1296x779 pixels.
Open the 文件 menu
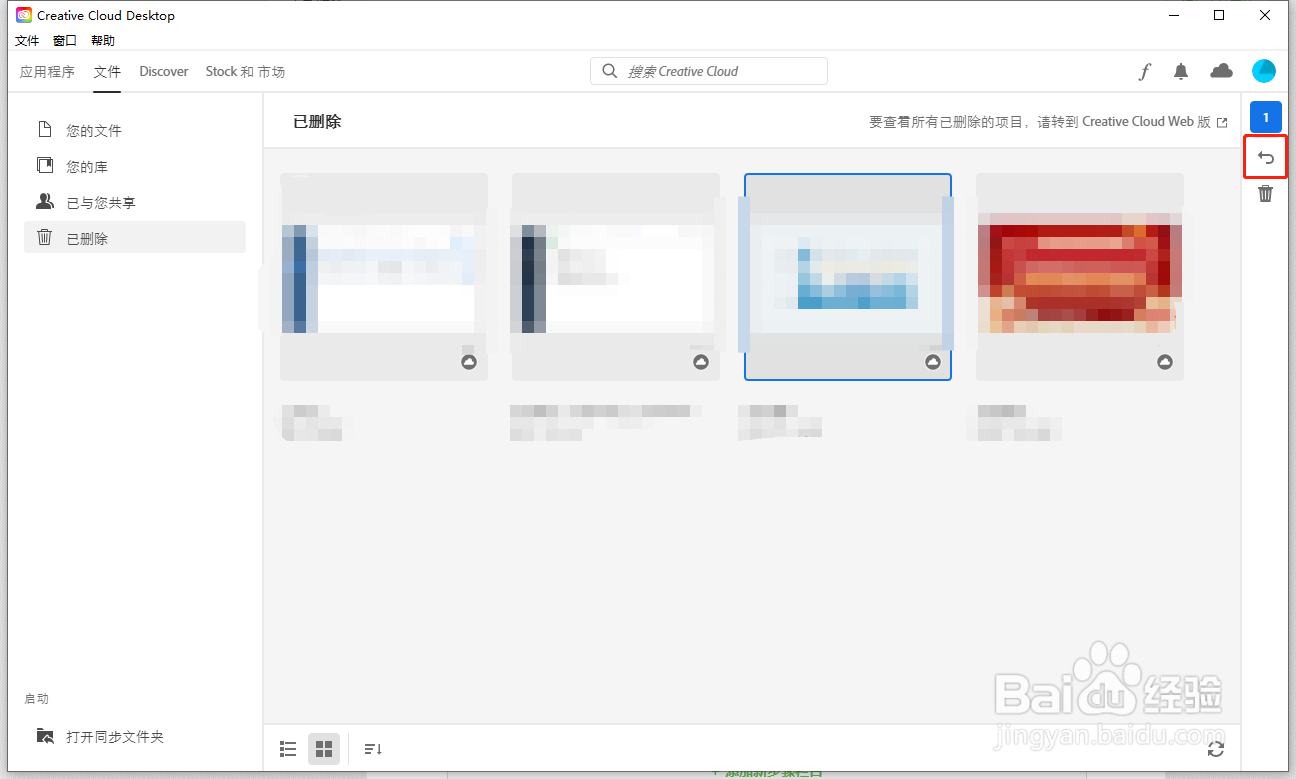click(27, 41)
